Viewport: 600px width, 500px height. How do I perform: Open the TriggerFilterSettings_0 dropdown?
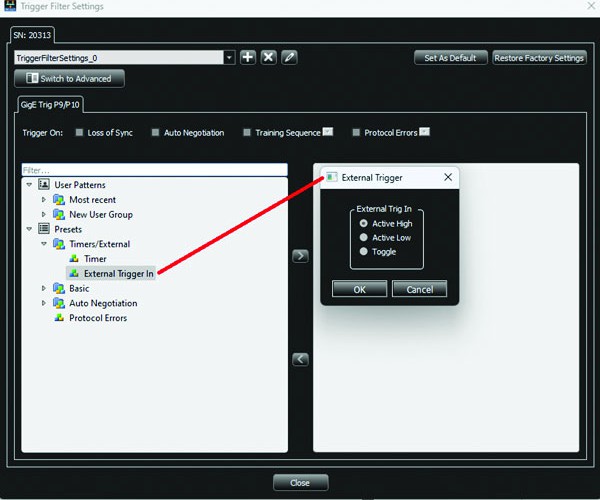[229, 58]
